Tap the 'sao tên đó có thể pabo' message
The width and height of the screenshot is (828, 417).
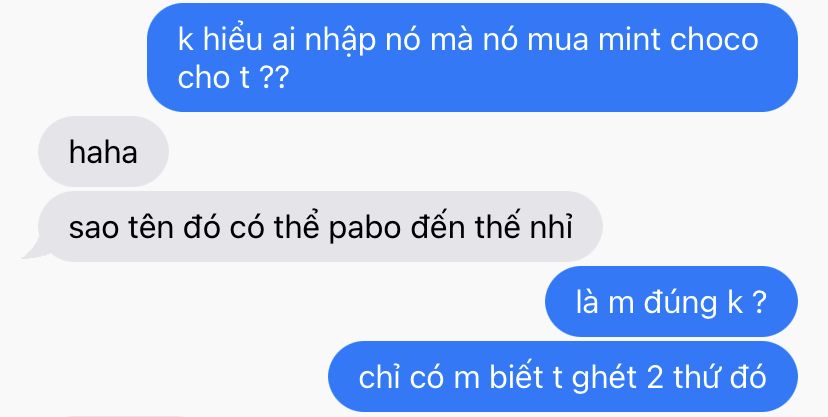coord(321,227)
